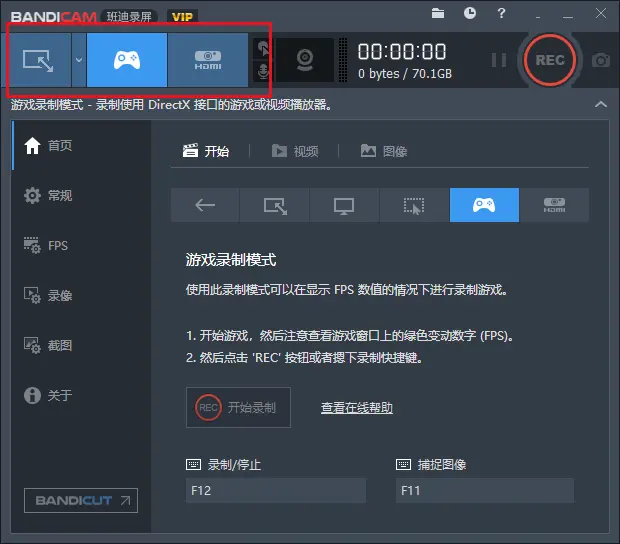Viewport: 620px width, 544px height.
Task: Click the 开始录制 start recording button
Action: coord(238,408)
